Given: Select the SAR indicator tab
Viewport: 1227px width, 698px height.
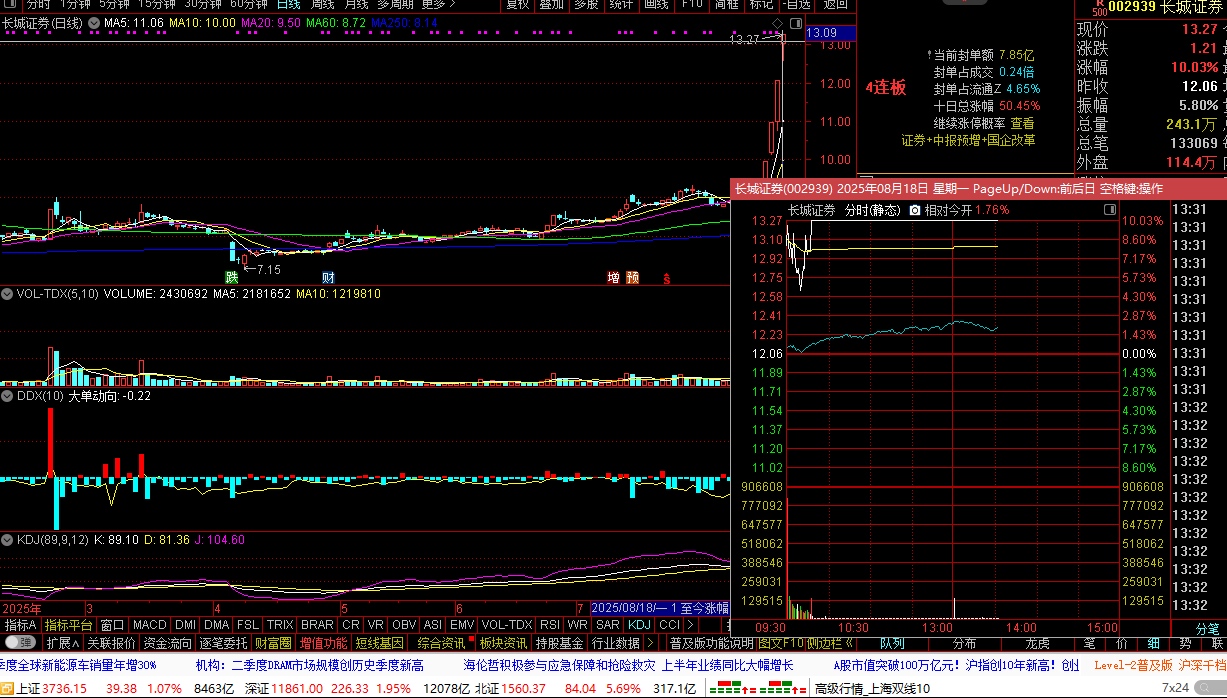Looking at the screenshot, I should pyautogui.click(x=607, y=625).
